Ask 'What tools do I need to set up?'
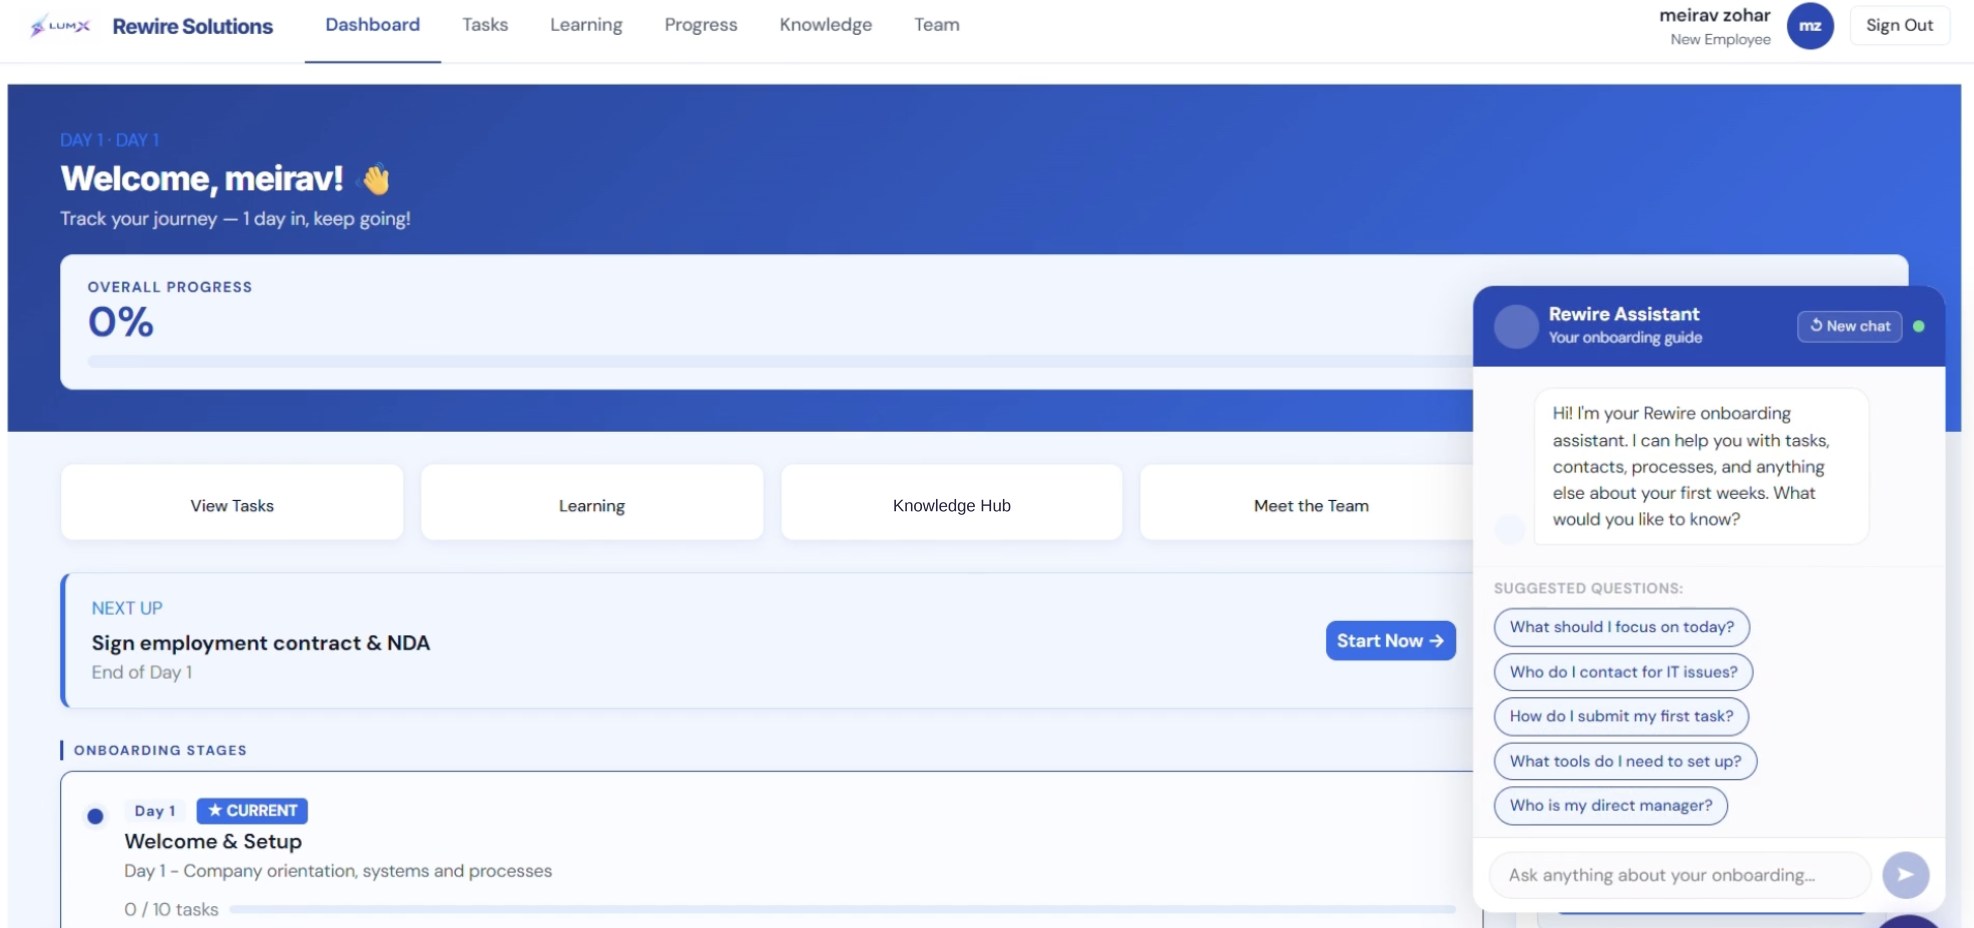Viewport: 1974px width, 928px height. point(1626,761)
